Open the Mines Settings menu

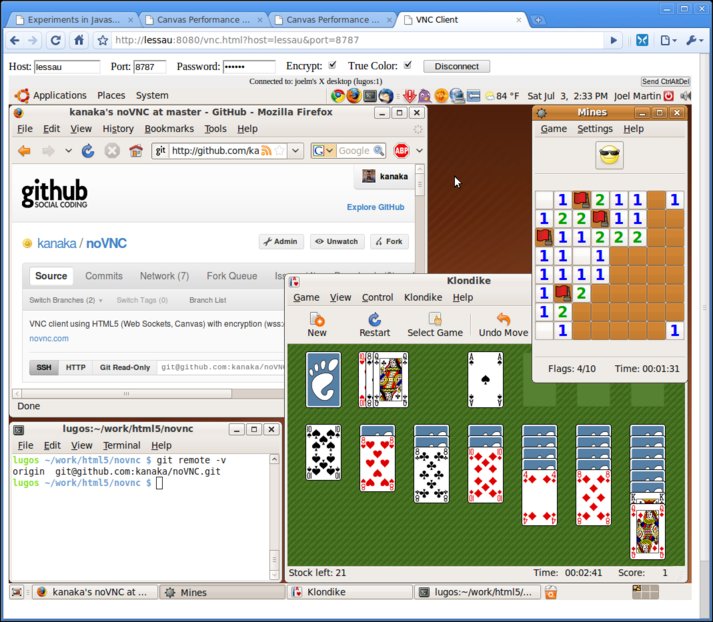[595, 129]
